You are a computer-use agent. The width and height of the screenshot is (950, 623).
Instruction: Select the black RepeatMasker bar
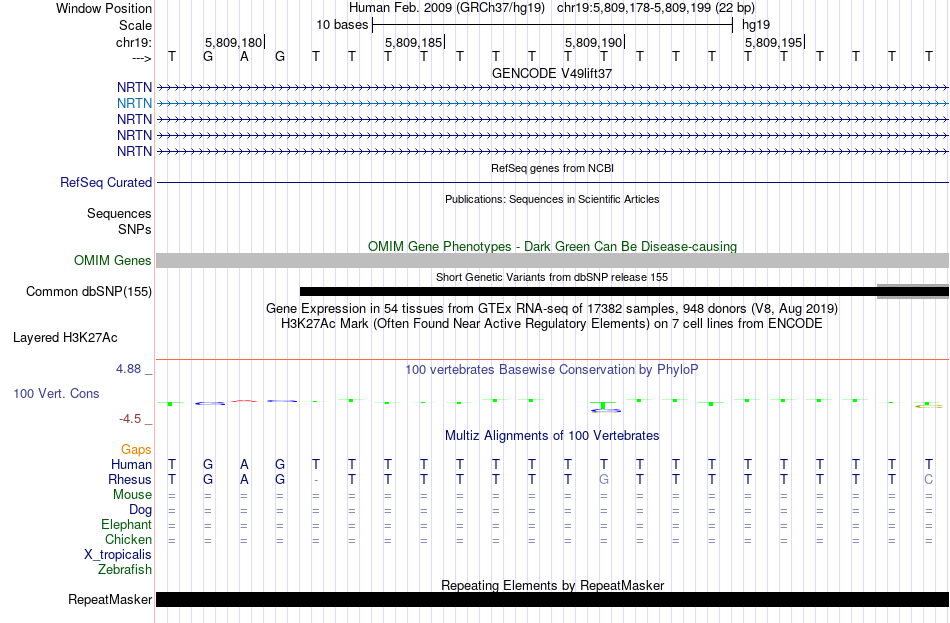(552, 599)
